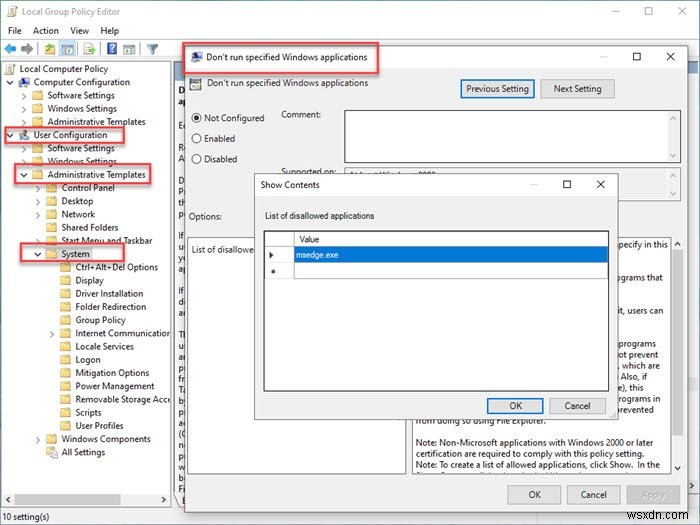The width and height of the screenshot is (700, 525).
Task: Click the All Settings icon in tree
Action: [x=52, y=452]
